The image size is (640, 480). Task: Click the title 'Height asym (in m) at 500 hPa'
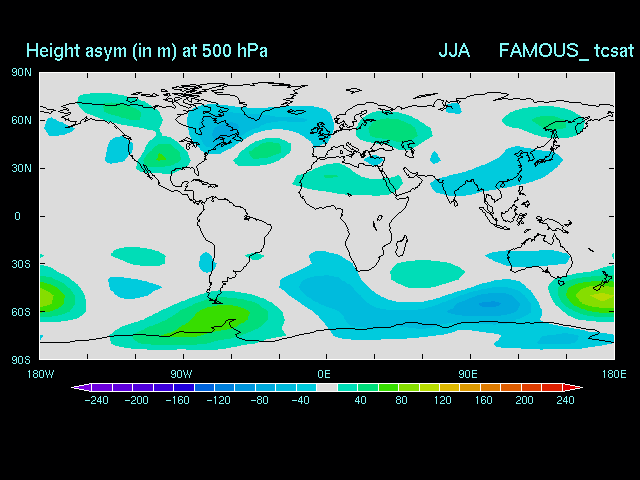[x=147, y=51]
